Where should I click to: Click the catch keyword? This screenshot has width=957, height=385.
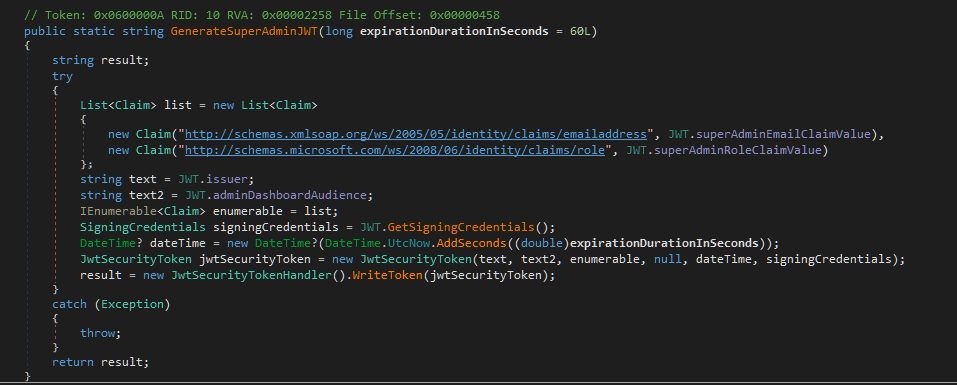(x=70, y=304)
